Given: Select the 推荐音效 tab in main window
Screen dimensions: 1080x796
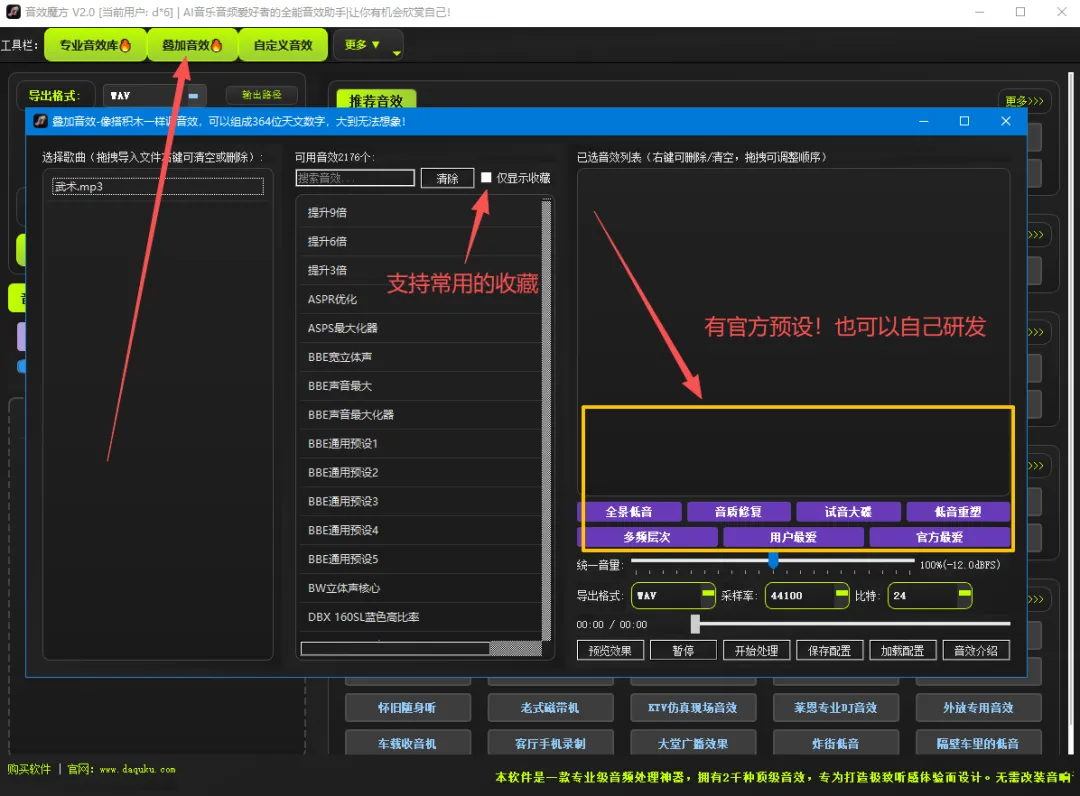Looking at the screenshot, I should (x=376, y=101).
